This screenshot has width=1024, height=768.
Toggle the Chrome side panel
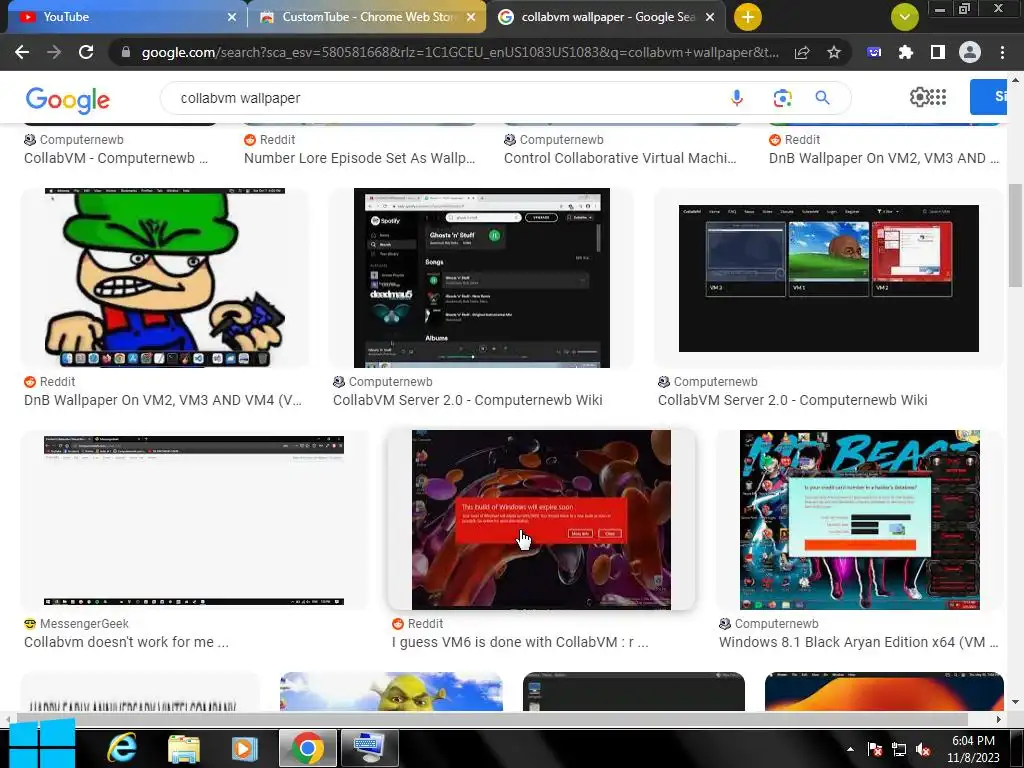coord(938,52)
